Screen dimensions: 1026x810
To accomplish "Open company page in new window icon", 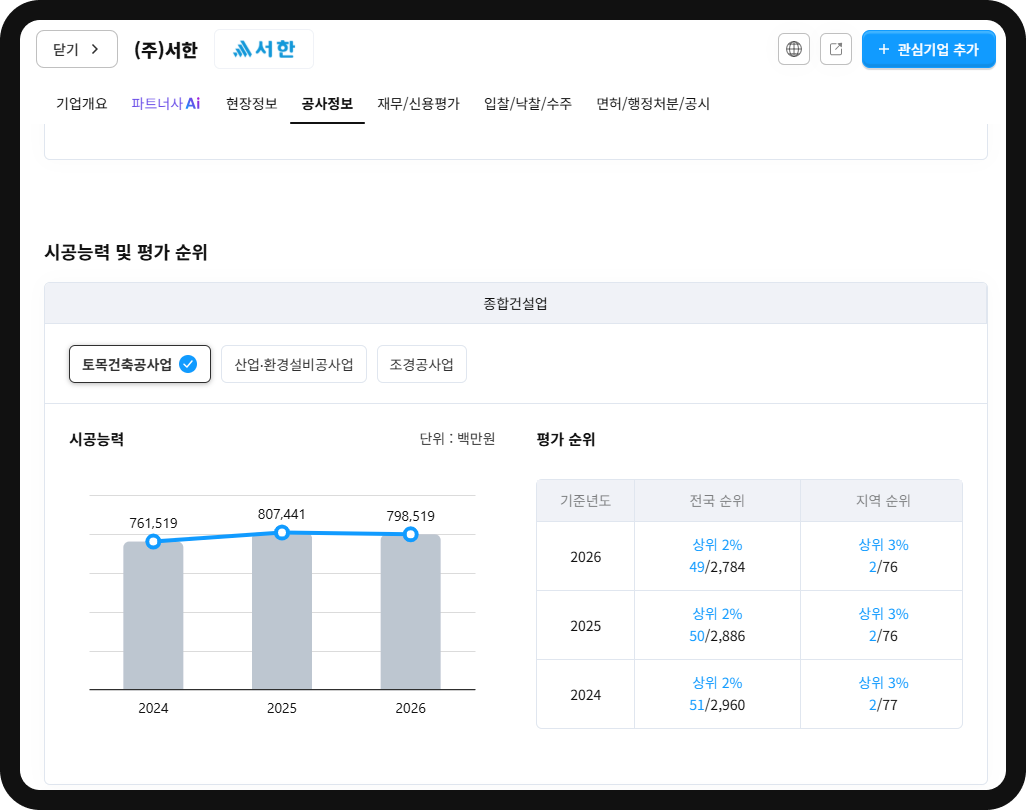I will tap(836, 49).
